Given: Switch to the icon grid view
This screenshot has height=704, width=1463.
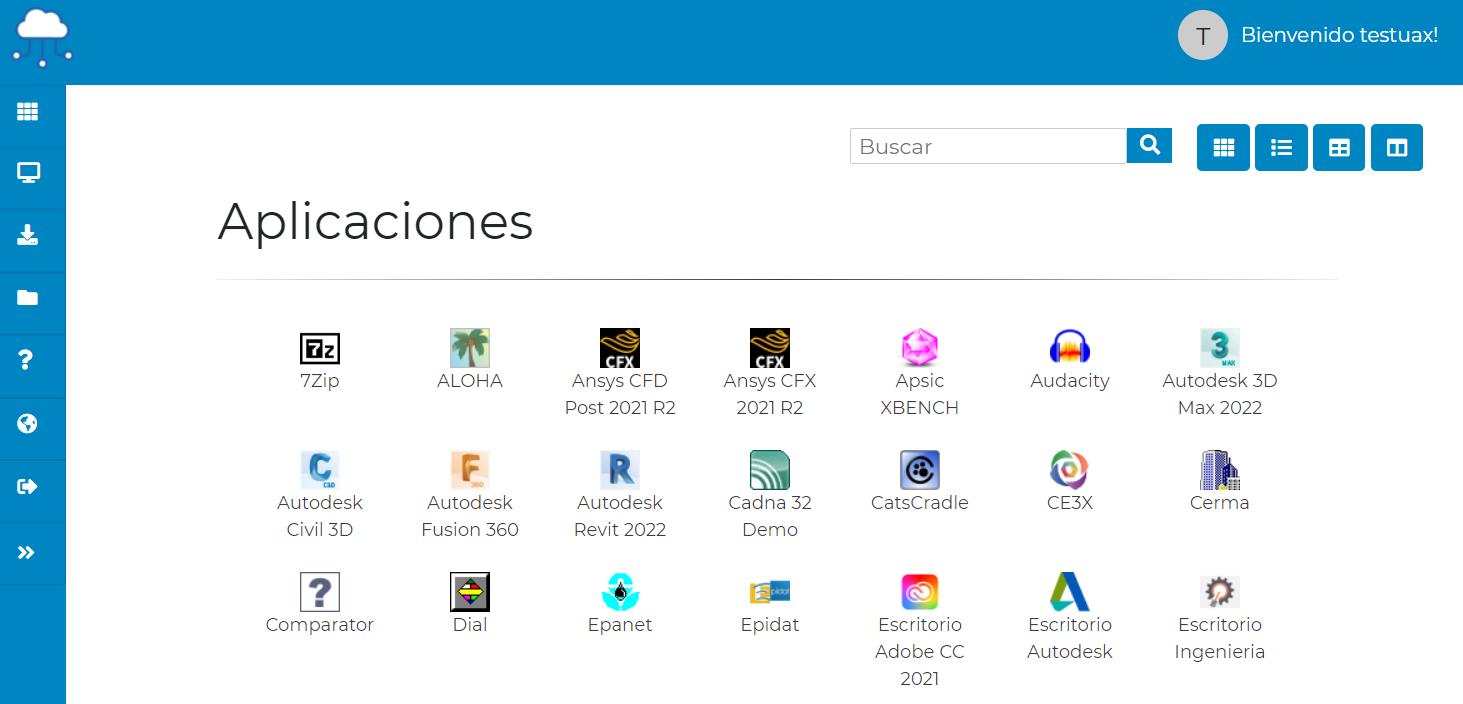Looking at the screenshot, I should point(1223,148).
